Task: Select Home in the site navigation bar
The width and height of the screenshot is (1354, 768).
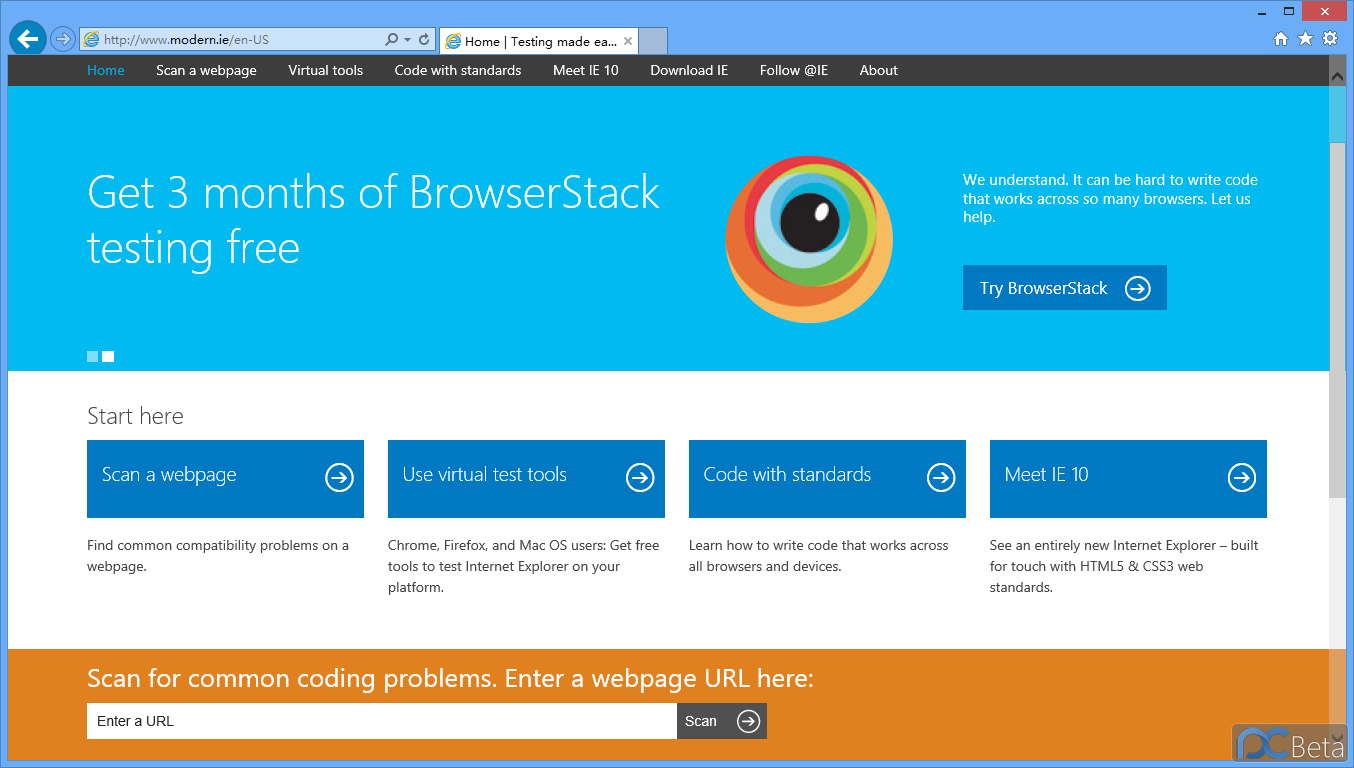Action: point(106,70)
